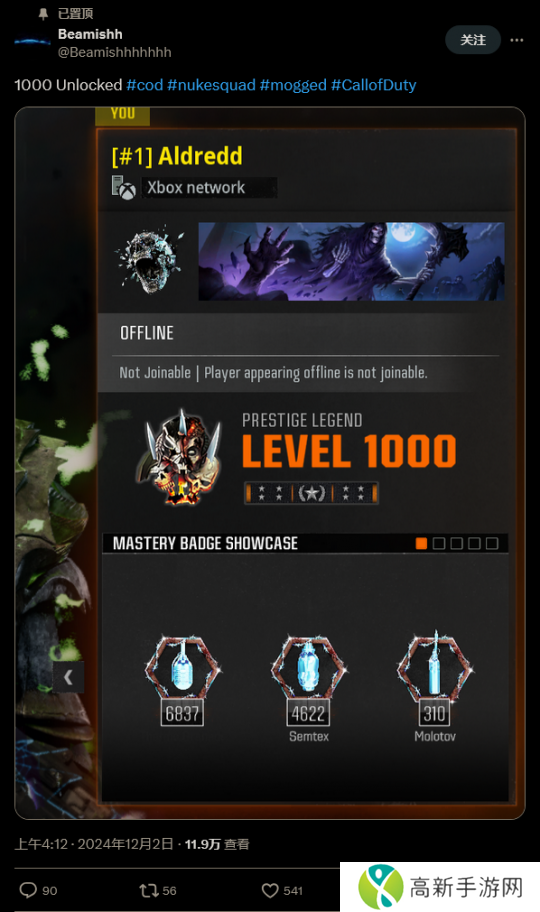Click the #cod hashtag
The height and width of the screenshot is (912, 540).
pyautogui.click(x=145, y=85)
